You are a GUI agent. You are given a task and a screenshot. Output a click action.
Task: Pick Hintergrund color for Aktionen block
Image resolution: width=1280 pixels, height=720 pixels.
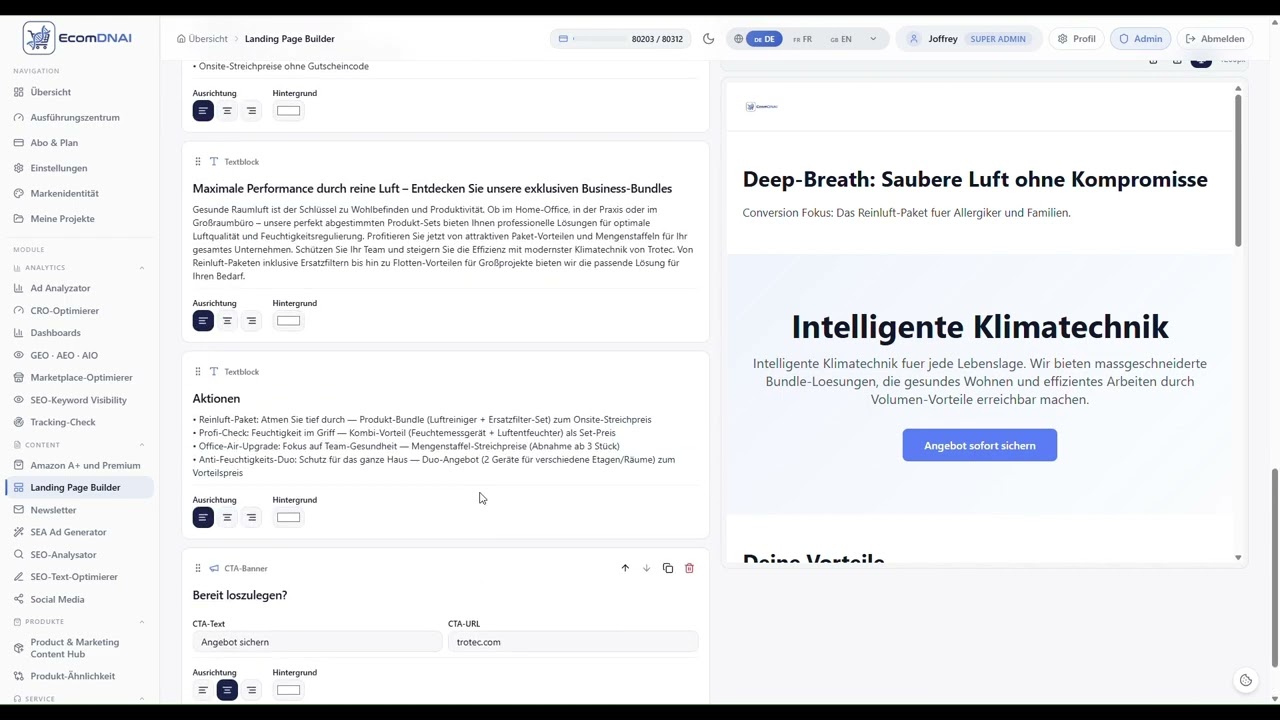pos(288,517)
